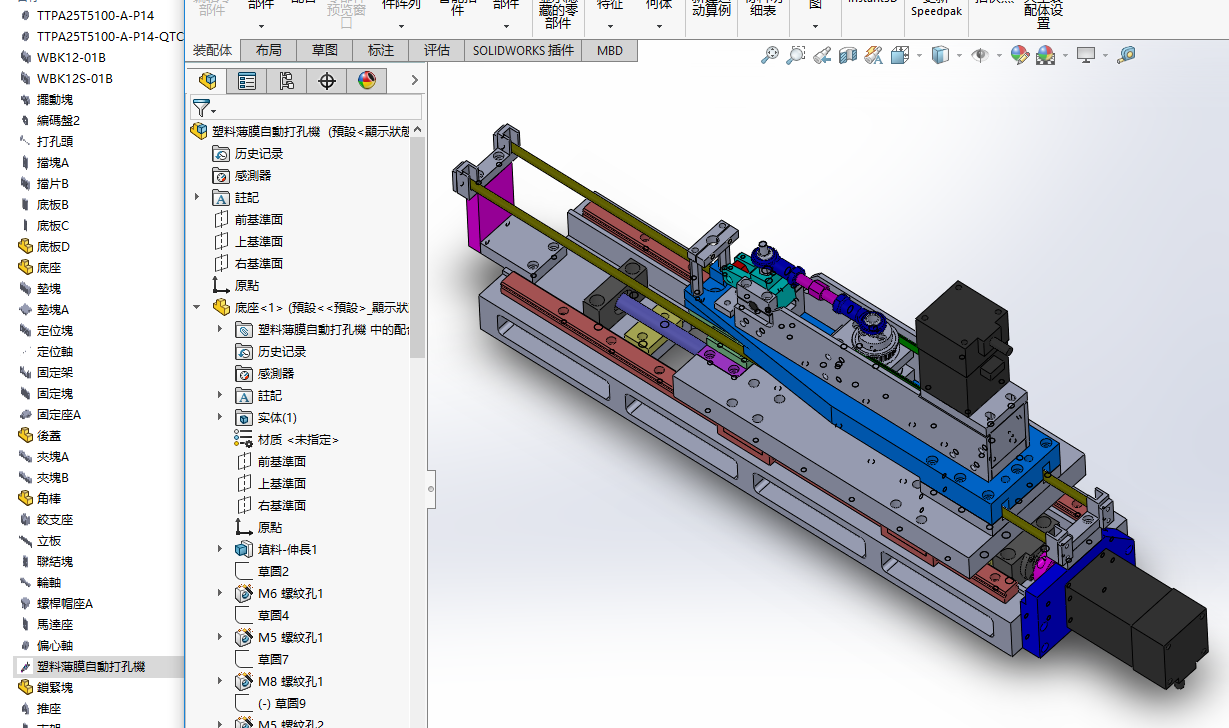Select 偏心軸 in the parts list

click(55, 645)
